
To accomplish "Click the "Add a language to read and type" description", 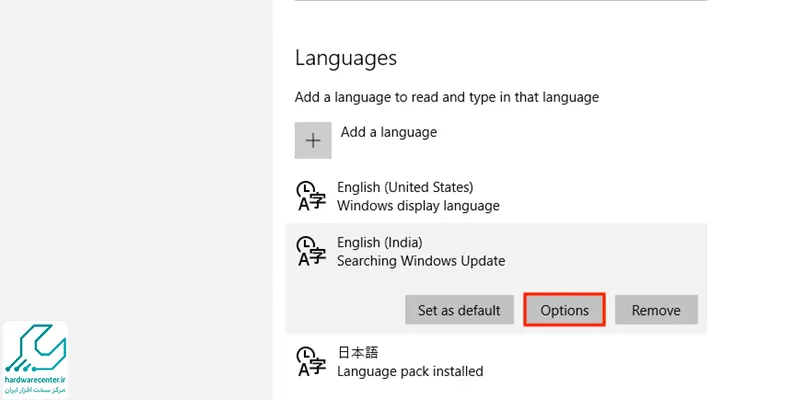I will (x=446, y=97).
